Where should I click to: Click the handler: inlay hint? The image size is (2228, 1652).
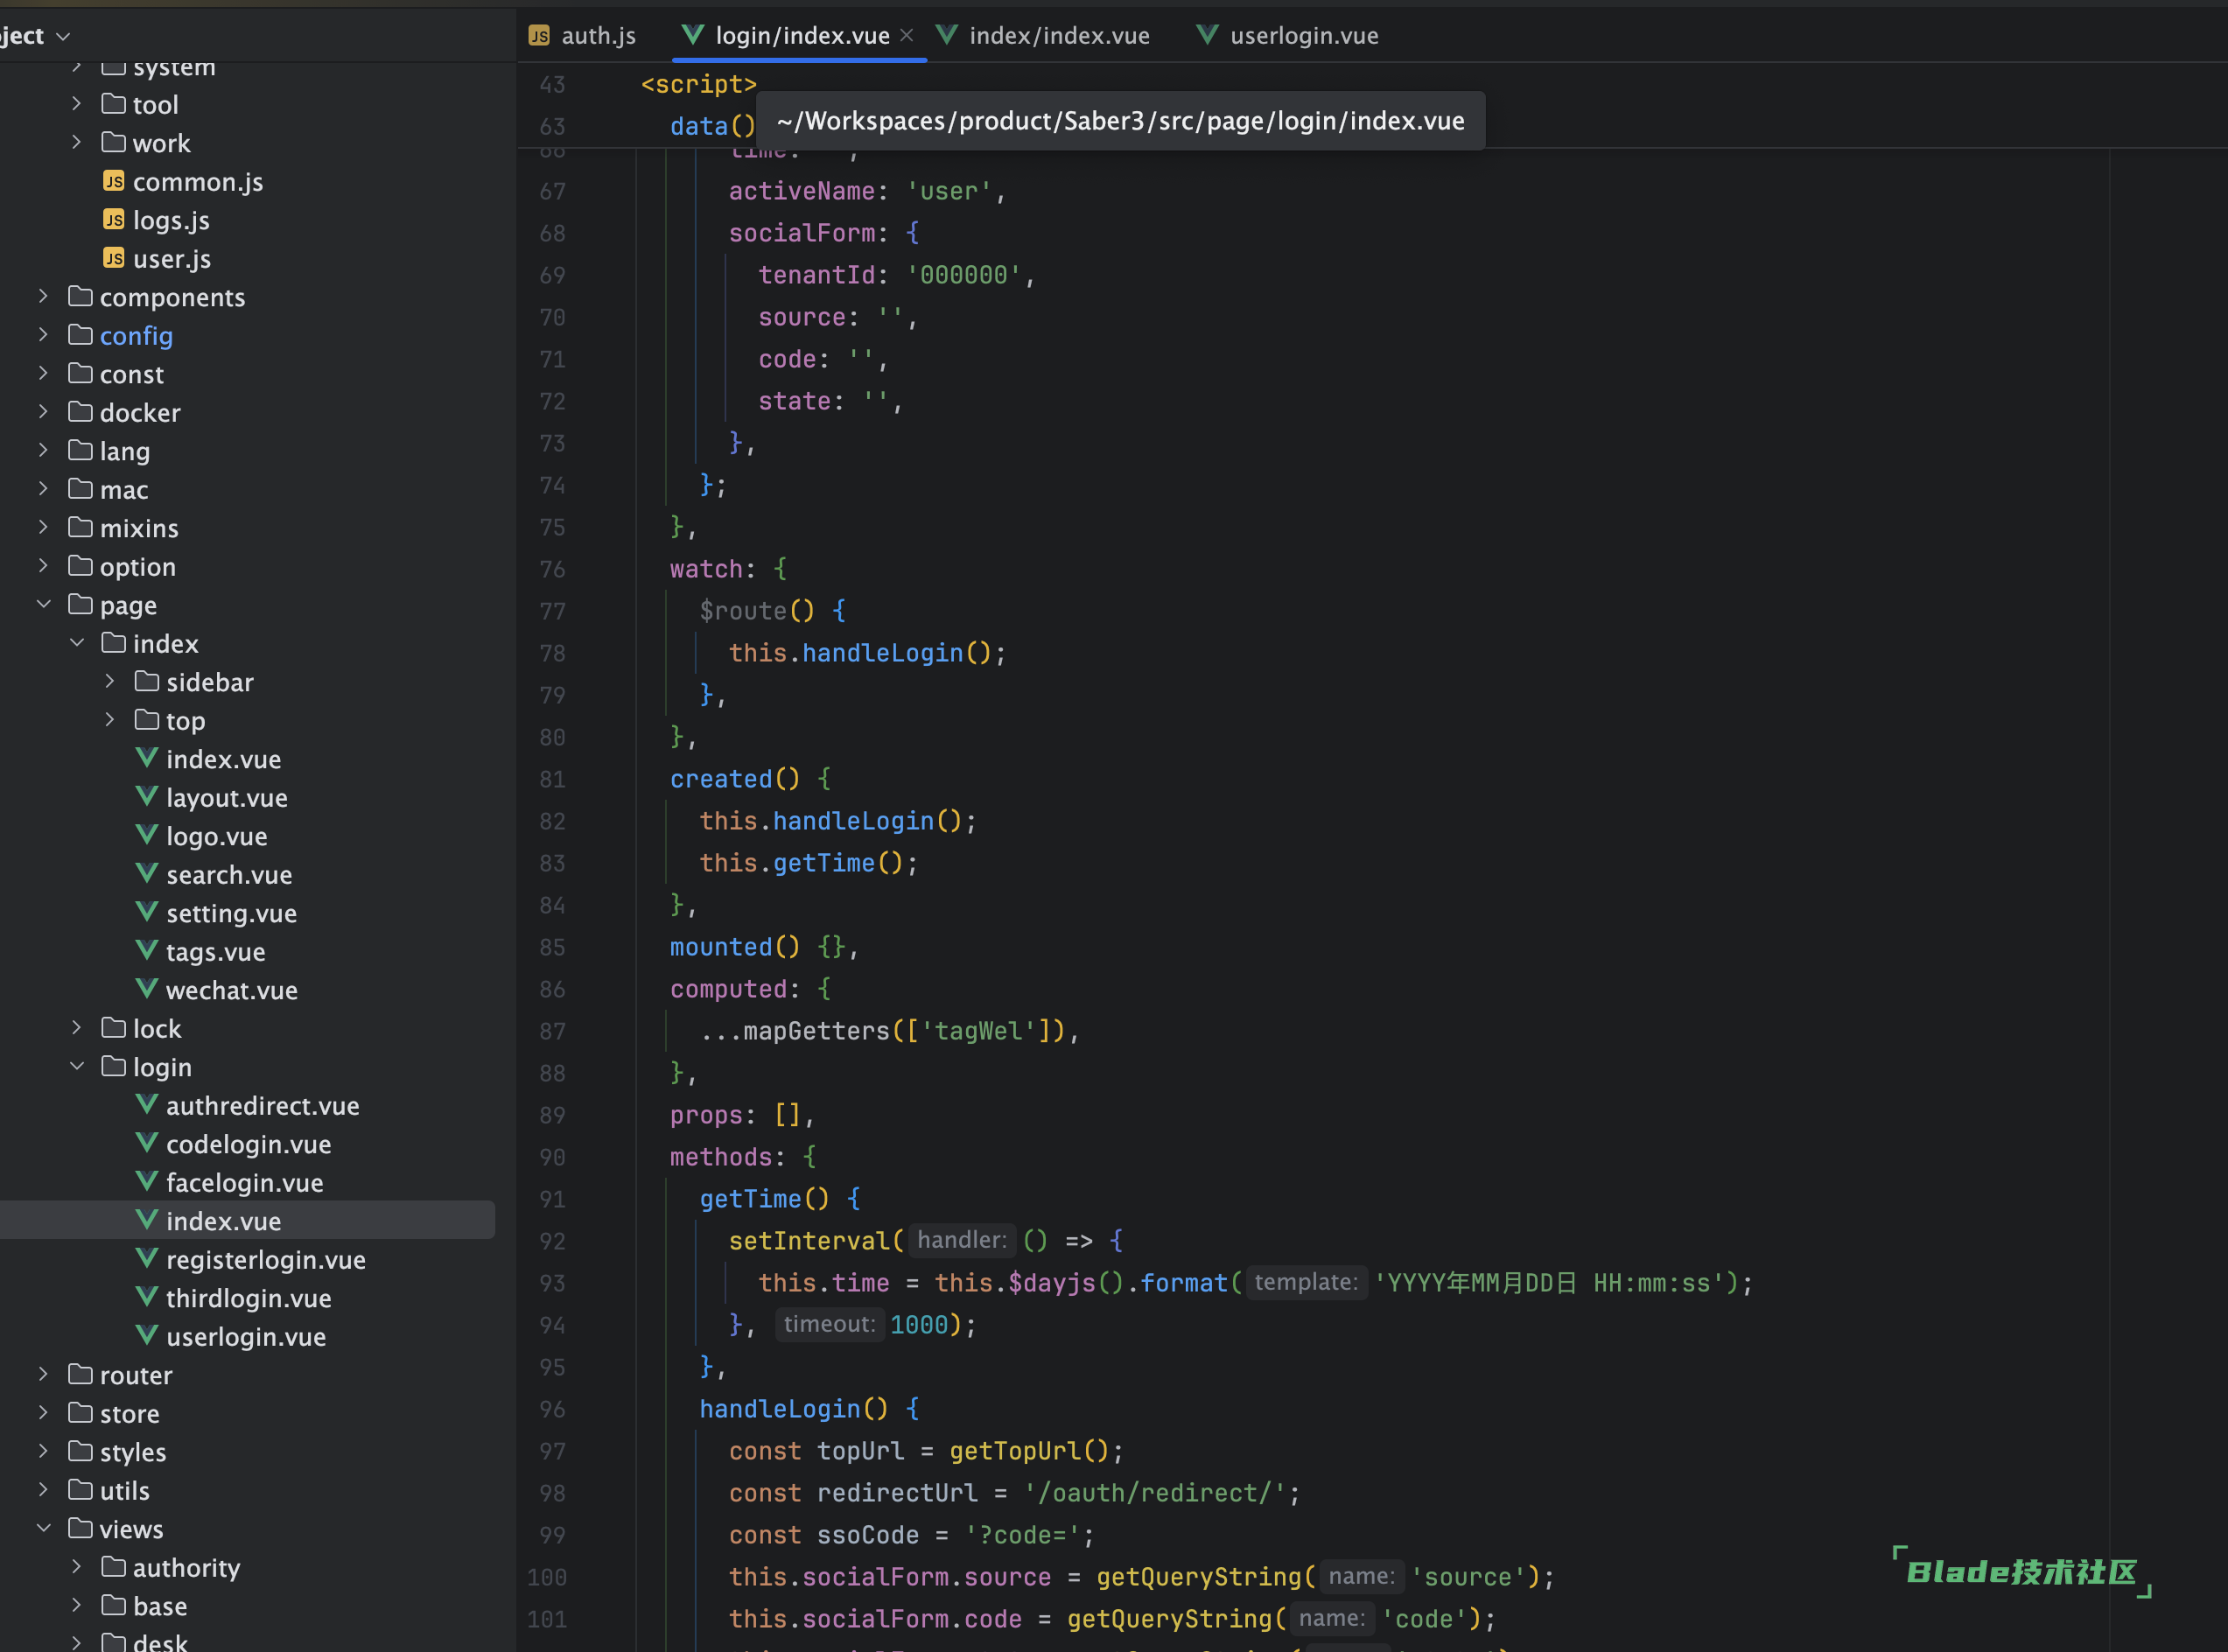[x=962, y=1240]
